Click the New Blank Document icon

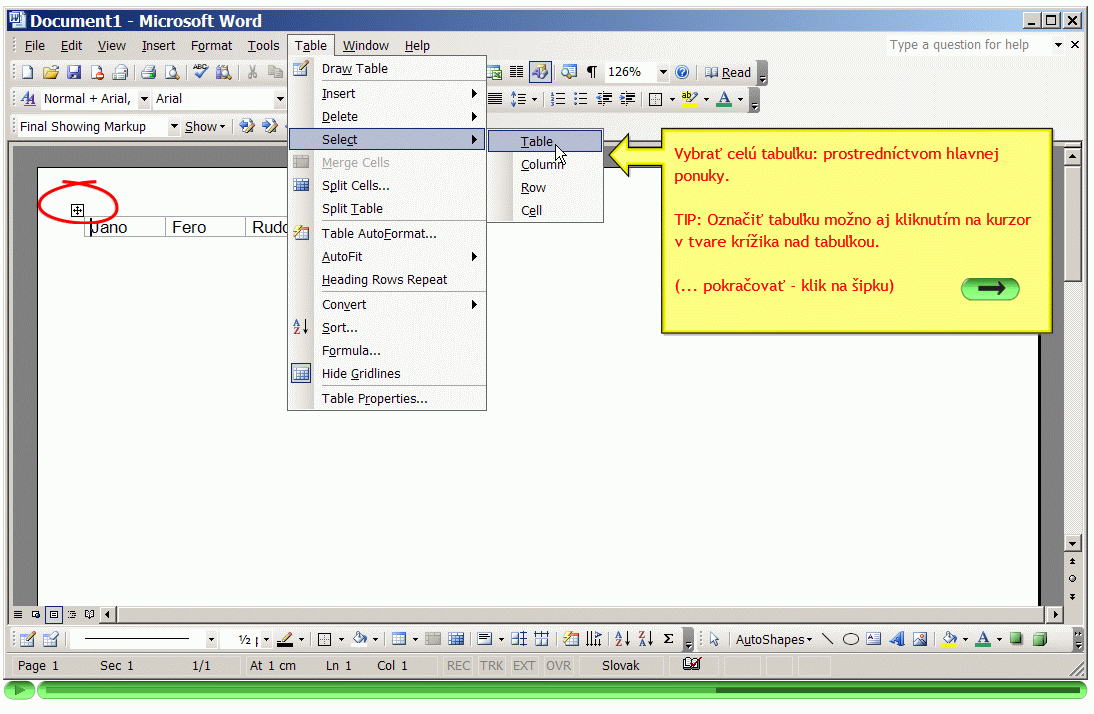(27, 72)
